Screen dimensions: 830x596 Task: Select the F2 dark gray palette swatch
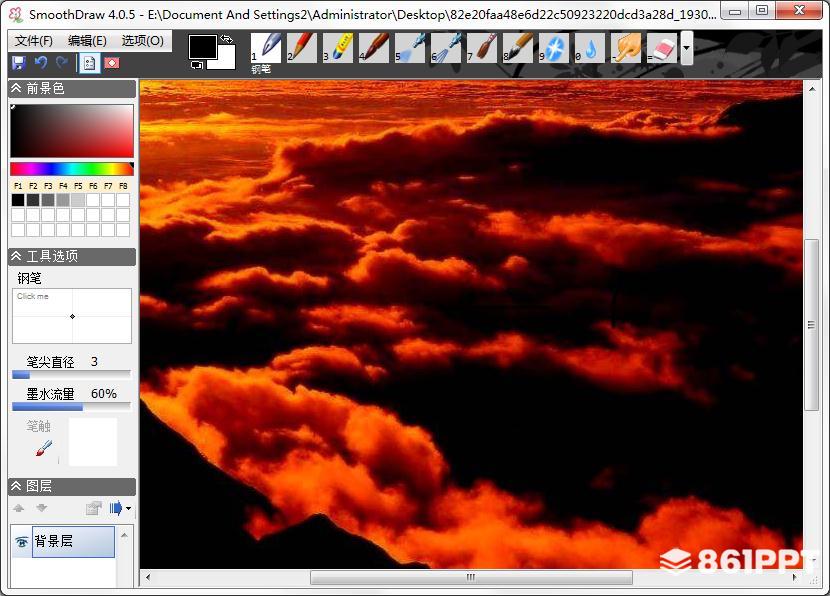[33, 200]
